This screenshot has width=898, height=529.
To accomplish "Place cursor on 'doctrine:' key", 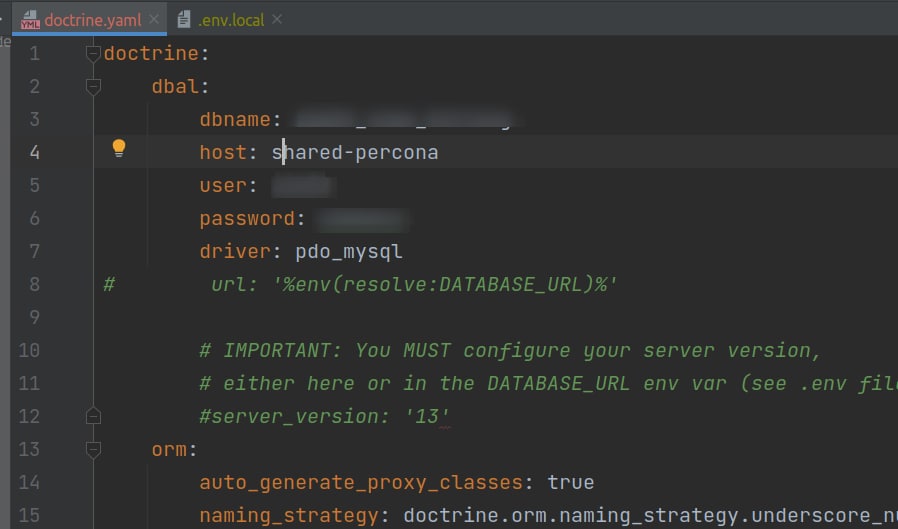I will [156, 53].
